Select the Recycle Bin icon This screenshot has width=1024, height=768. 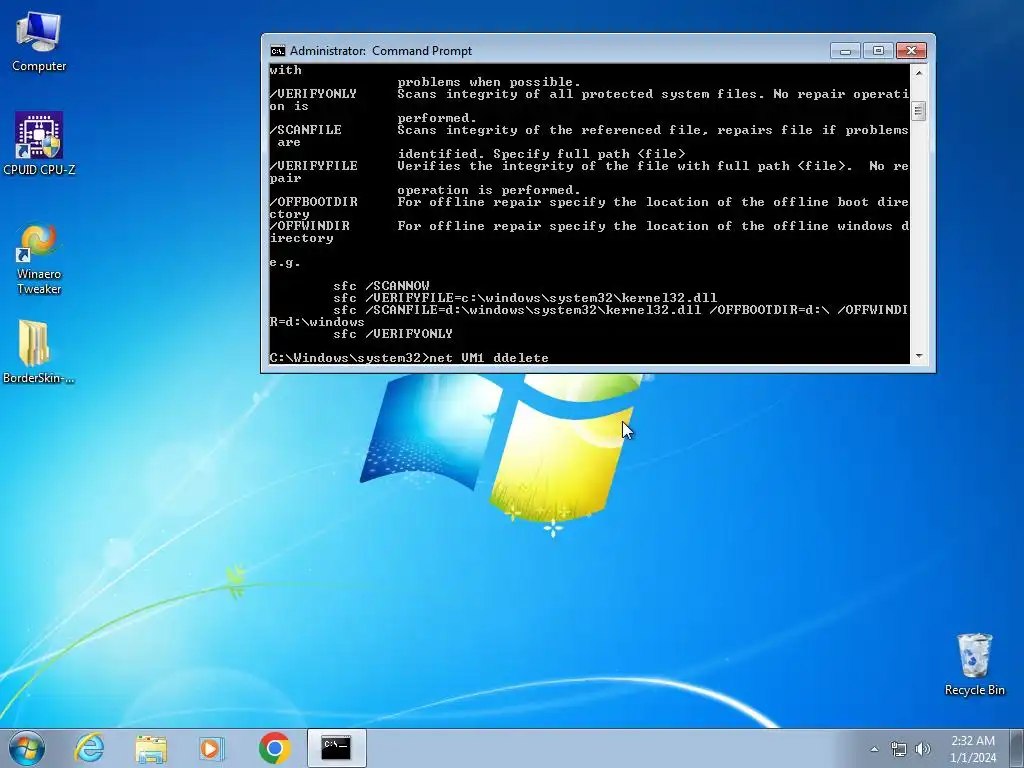click(974, 664)
